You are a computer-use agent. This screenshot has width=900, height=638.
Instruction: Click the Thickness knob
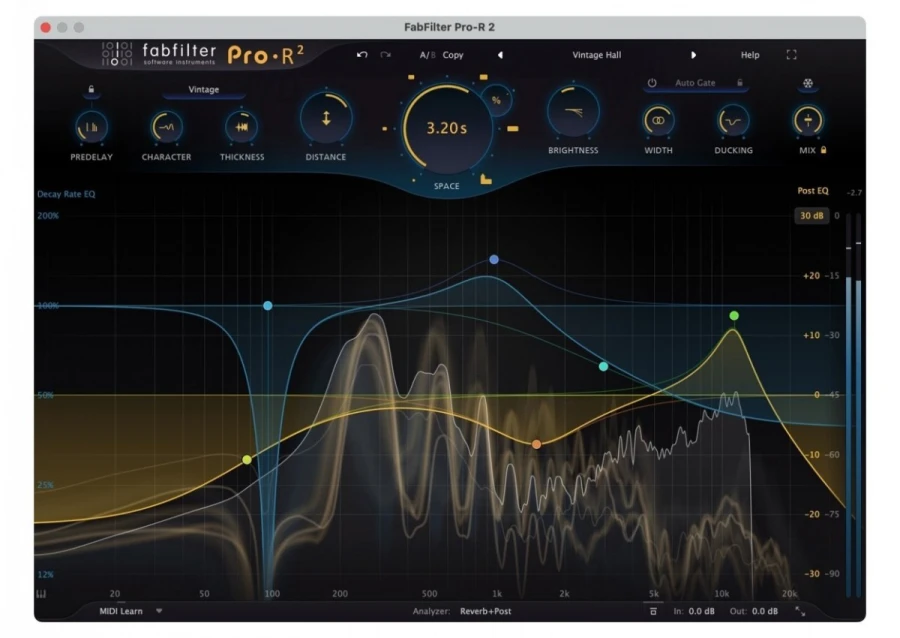pyautogui.click(x=242, y=127)
